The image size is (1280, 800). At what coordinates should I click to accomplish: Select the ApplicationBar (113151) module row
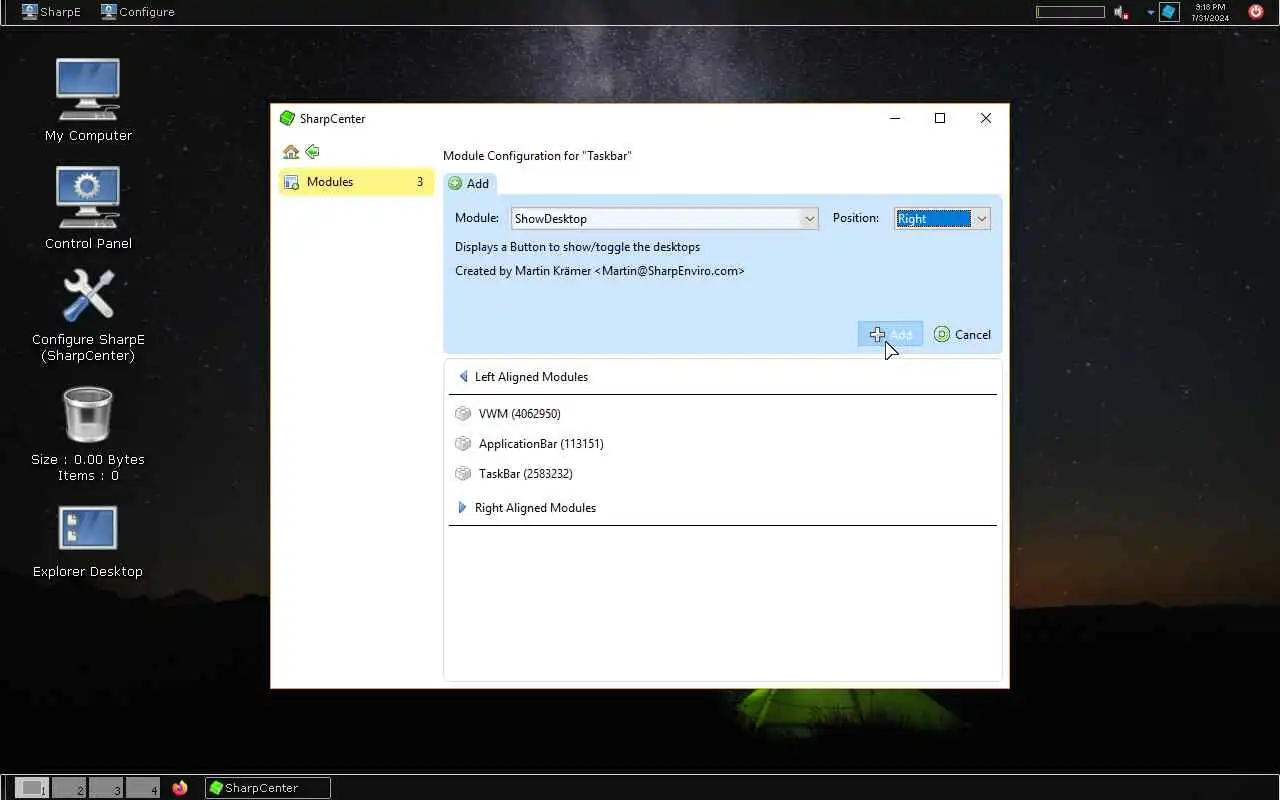pos(722,443)
